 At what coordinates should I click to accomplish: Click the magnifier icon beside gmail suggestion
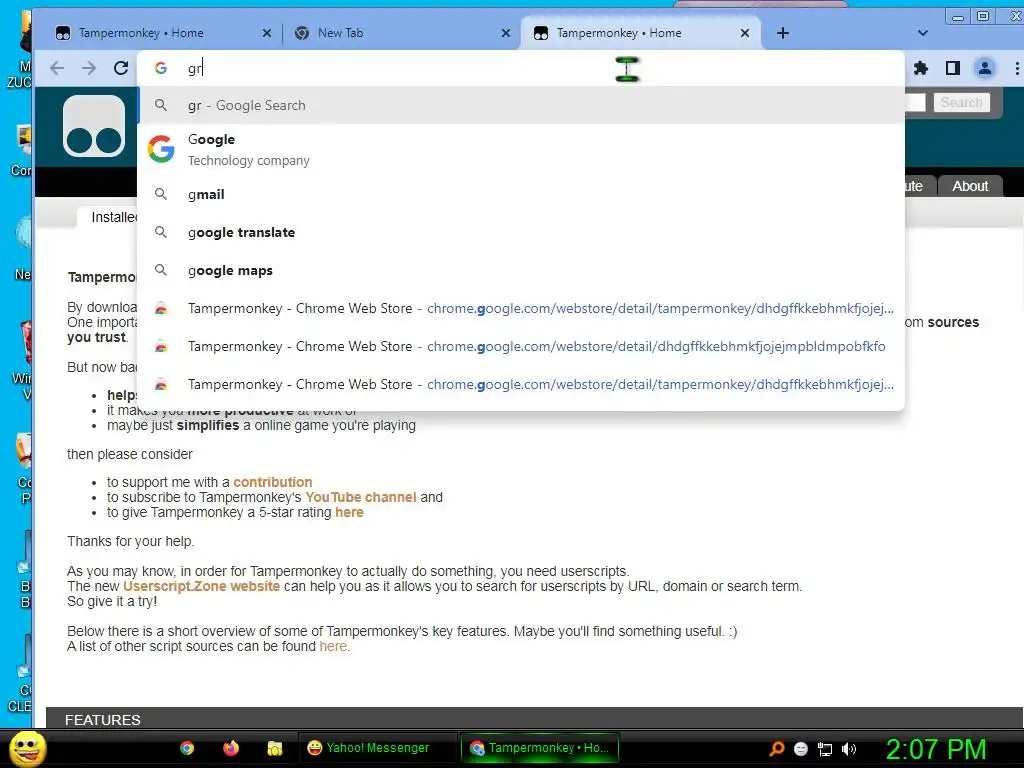point(161,194)
